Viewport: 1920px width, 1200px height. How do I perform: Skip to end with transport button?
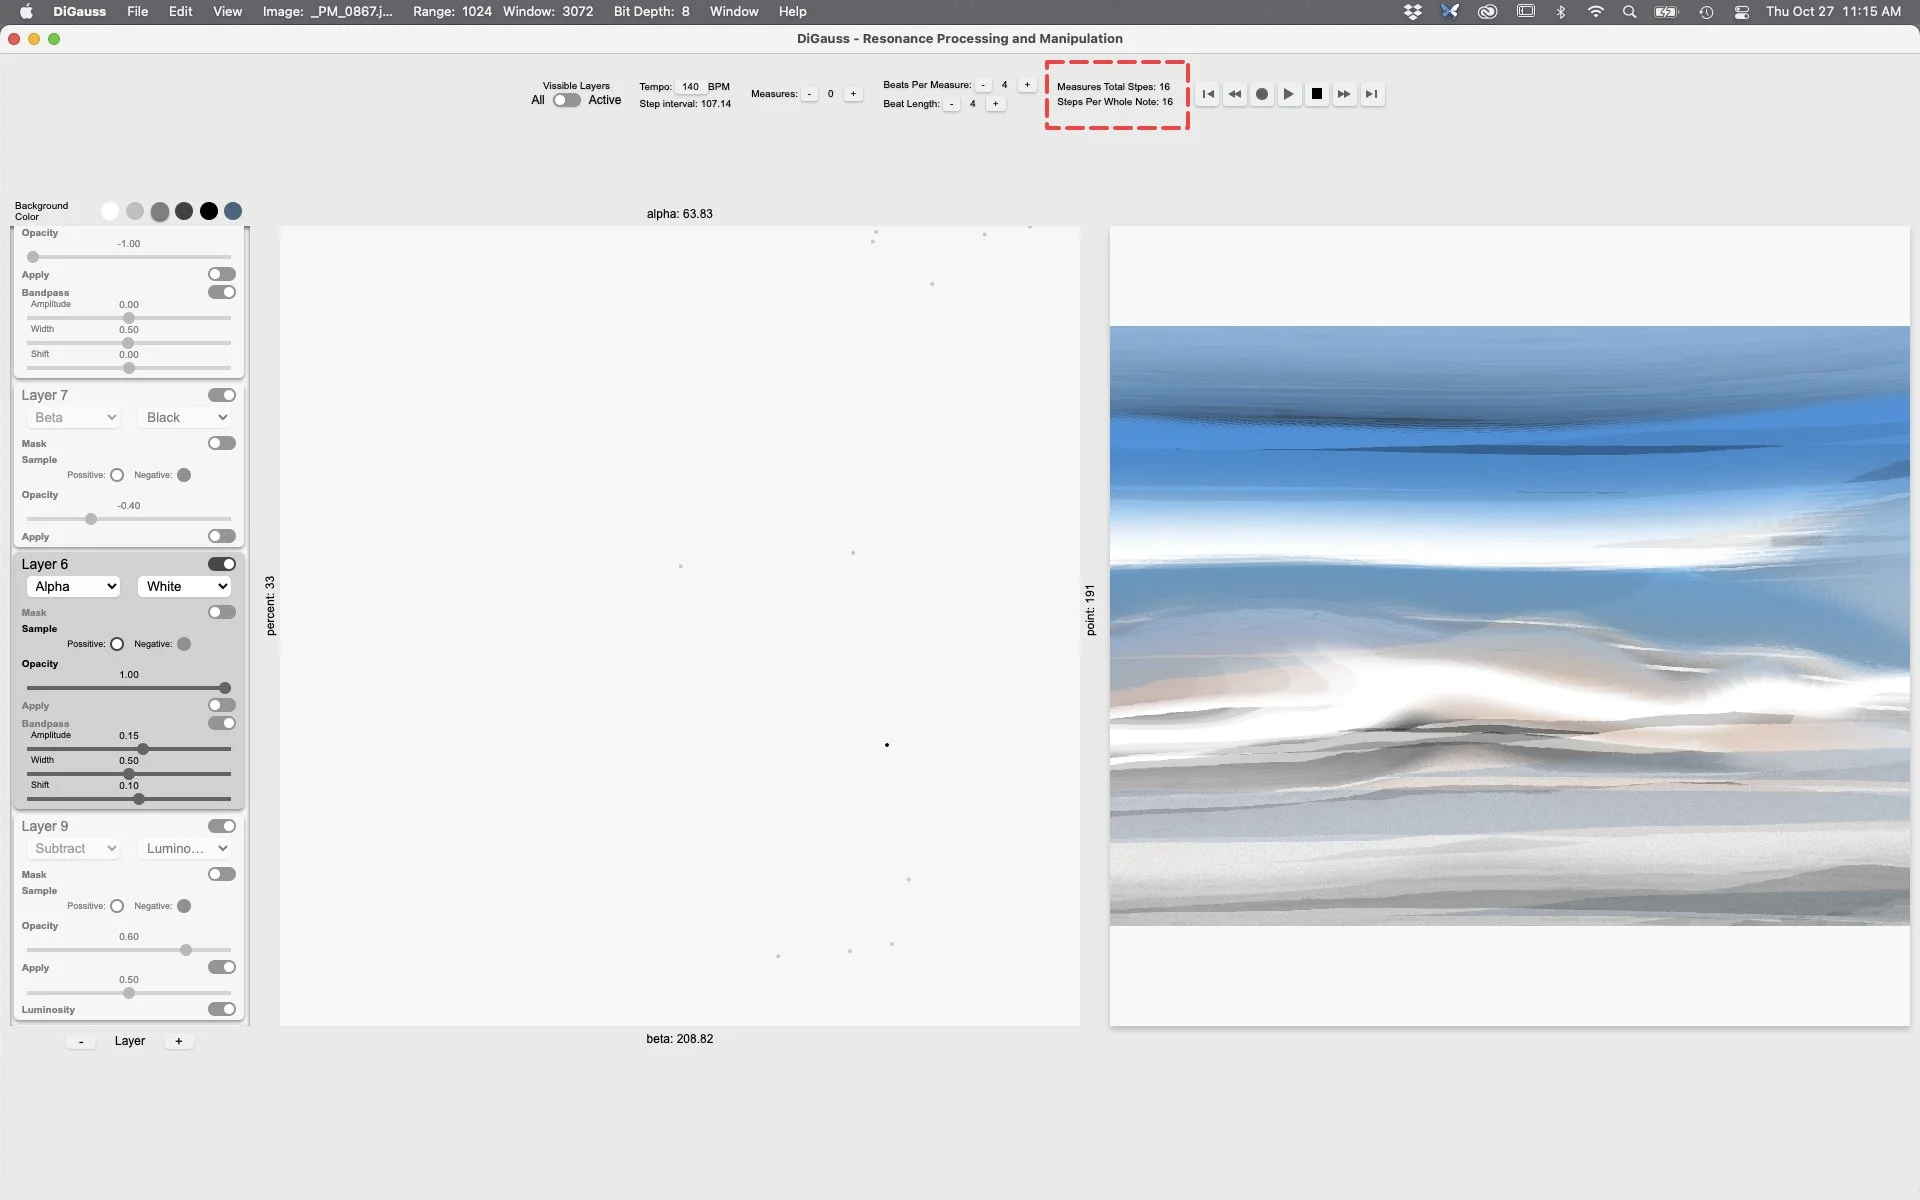(1372, 94)
